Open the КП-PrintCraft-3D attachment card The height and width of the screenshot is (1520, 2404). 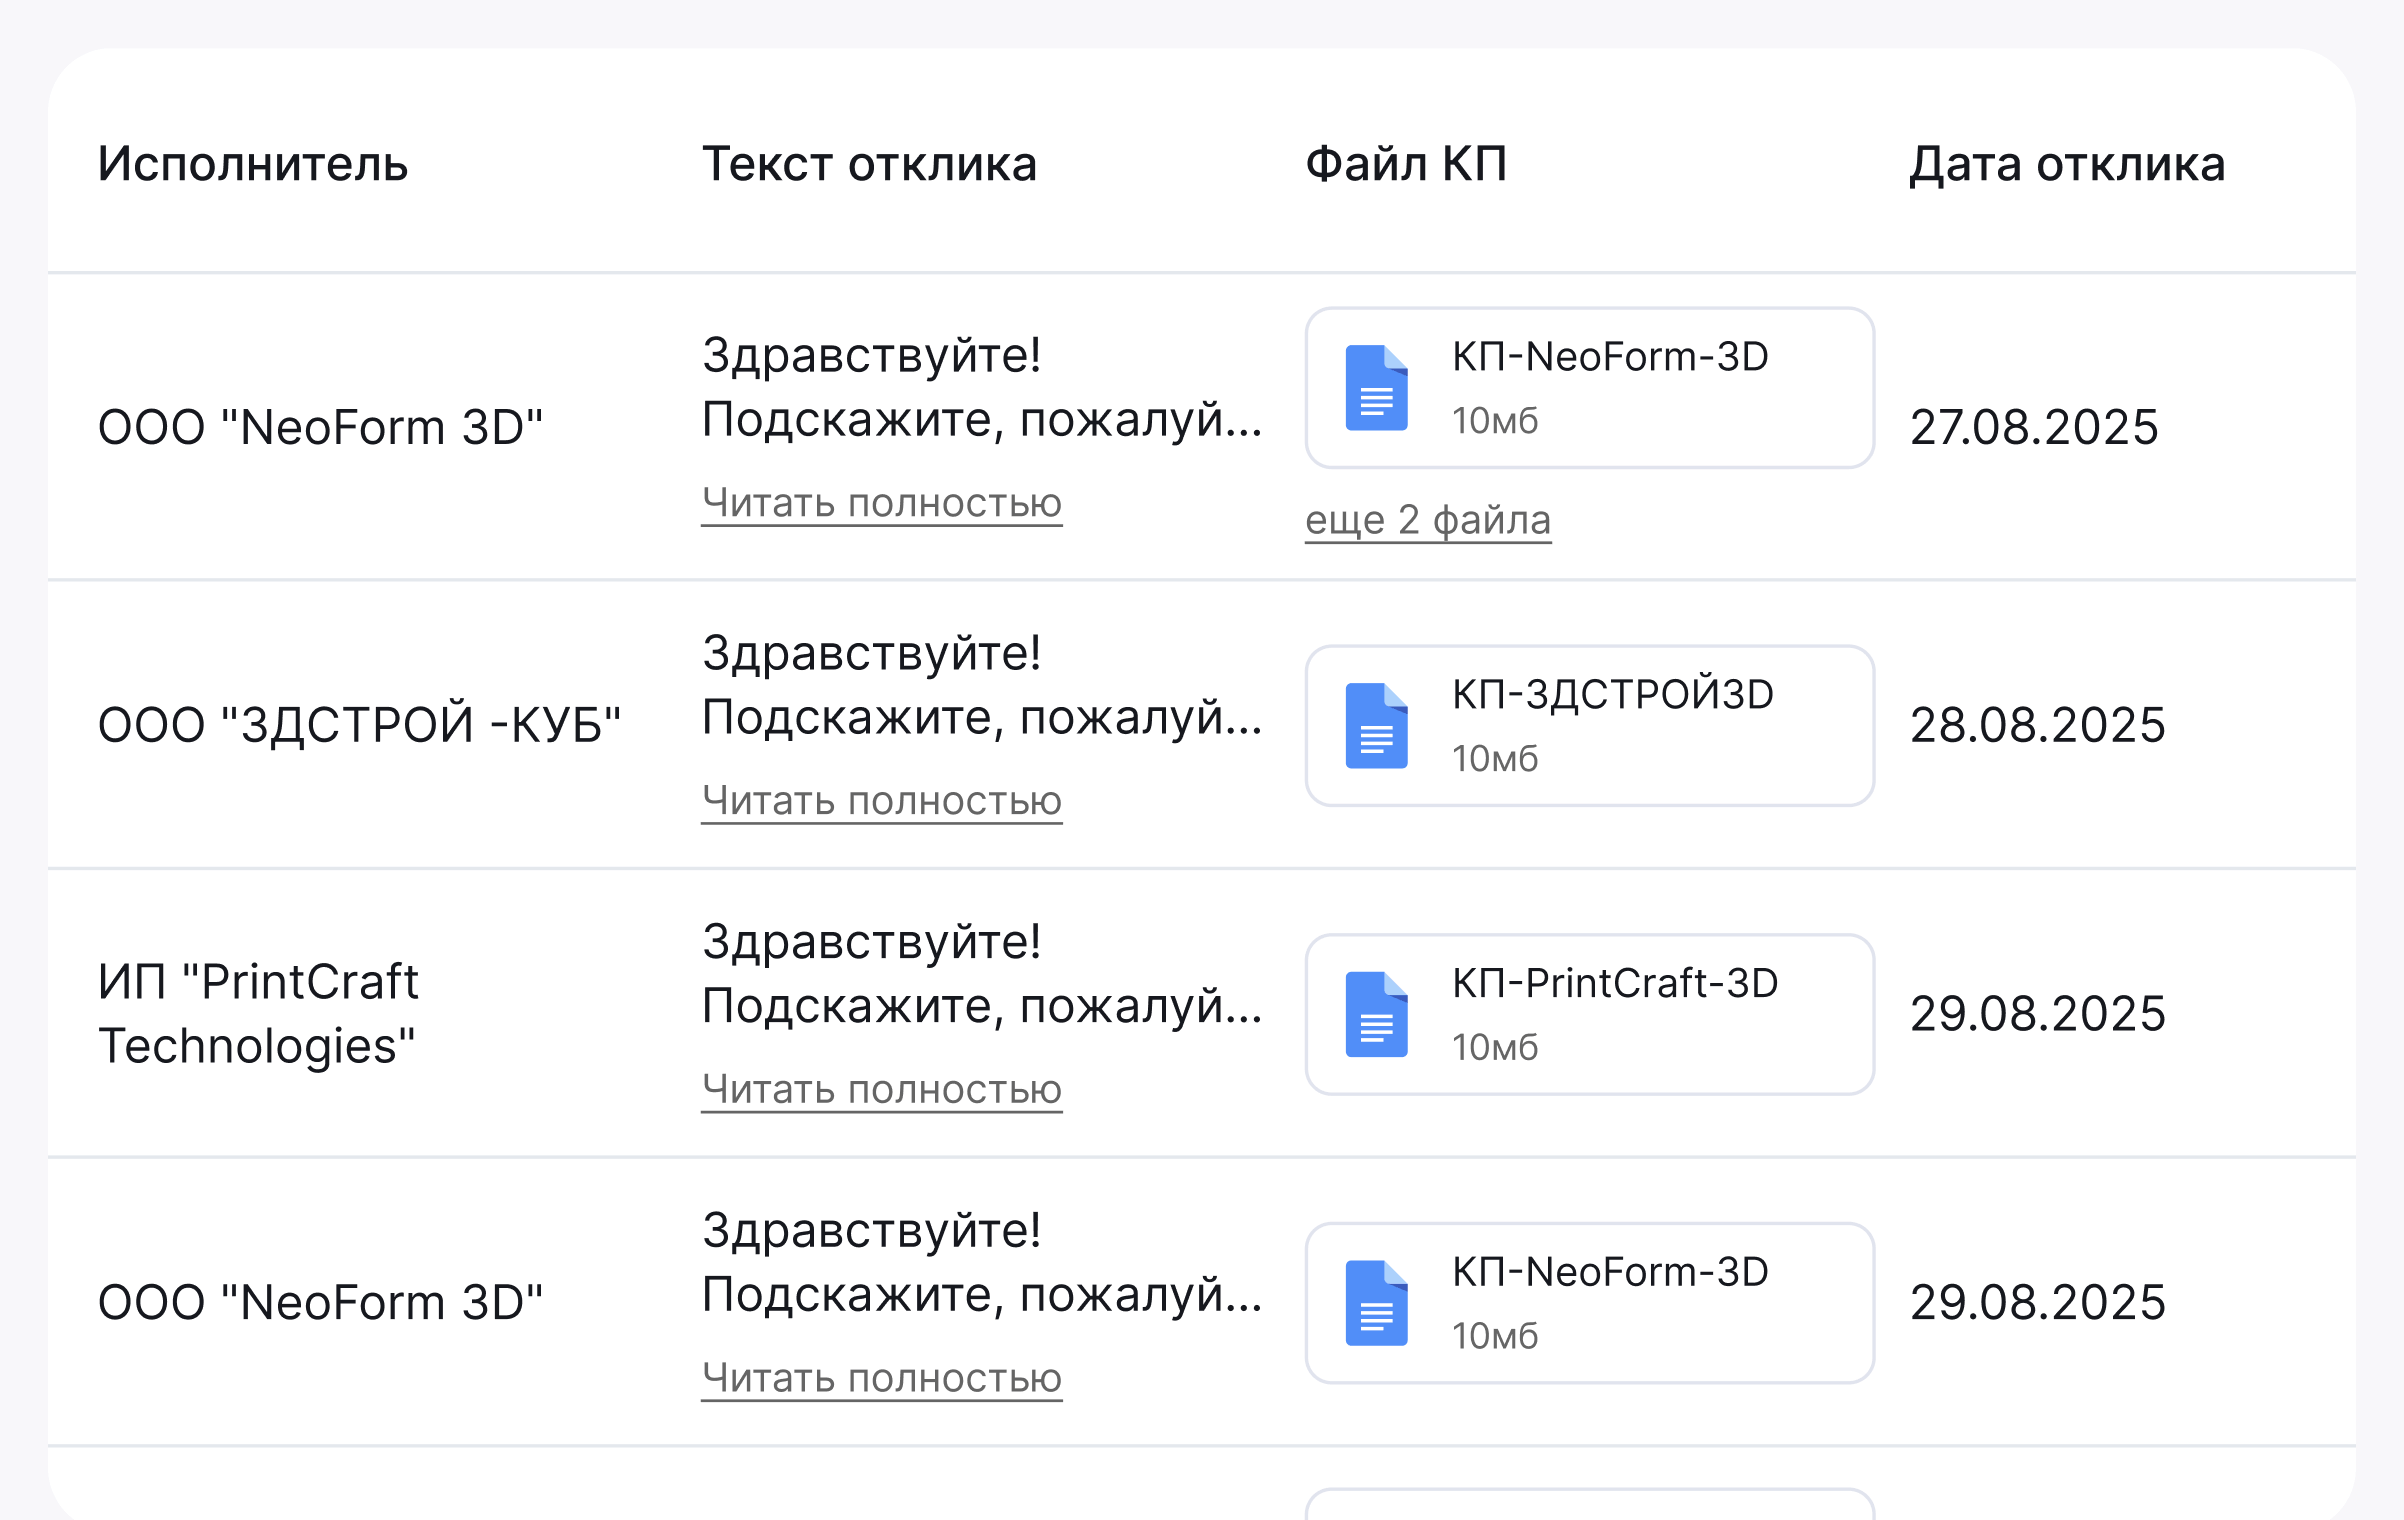1588,1014
